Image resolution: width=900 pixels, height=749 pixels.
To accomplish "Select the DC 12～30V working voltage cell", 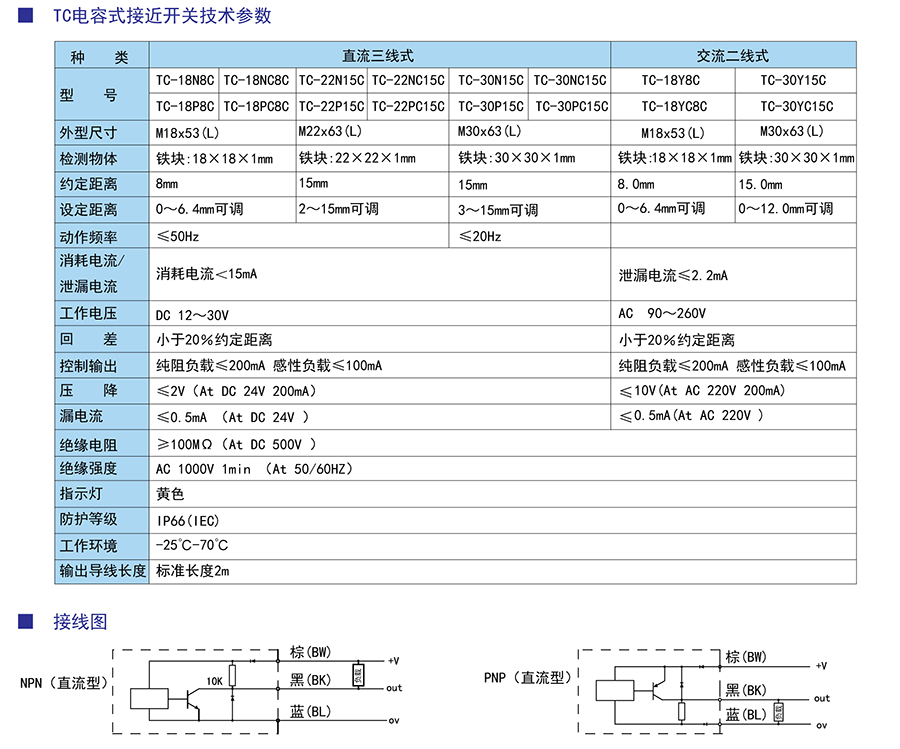I will click(192, 314).
